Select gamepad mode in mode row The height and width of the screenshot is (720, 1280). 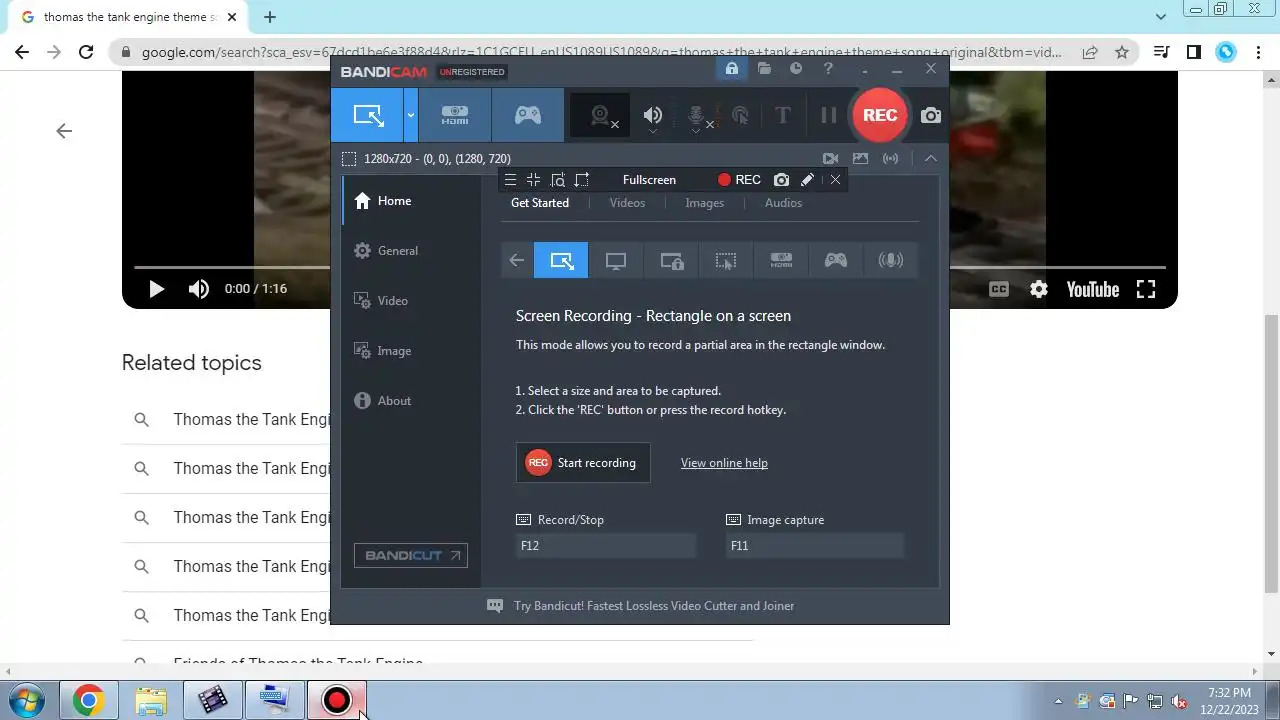(836, 260)
